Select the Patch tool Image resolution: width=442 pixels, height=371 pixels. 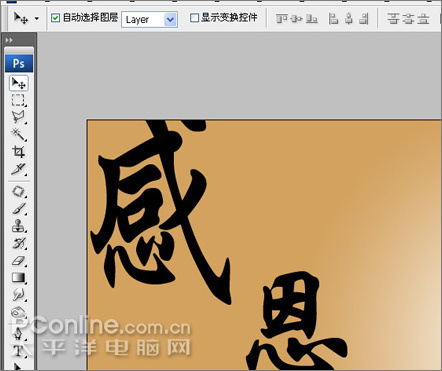tap(18, 192)
